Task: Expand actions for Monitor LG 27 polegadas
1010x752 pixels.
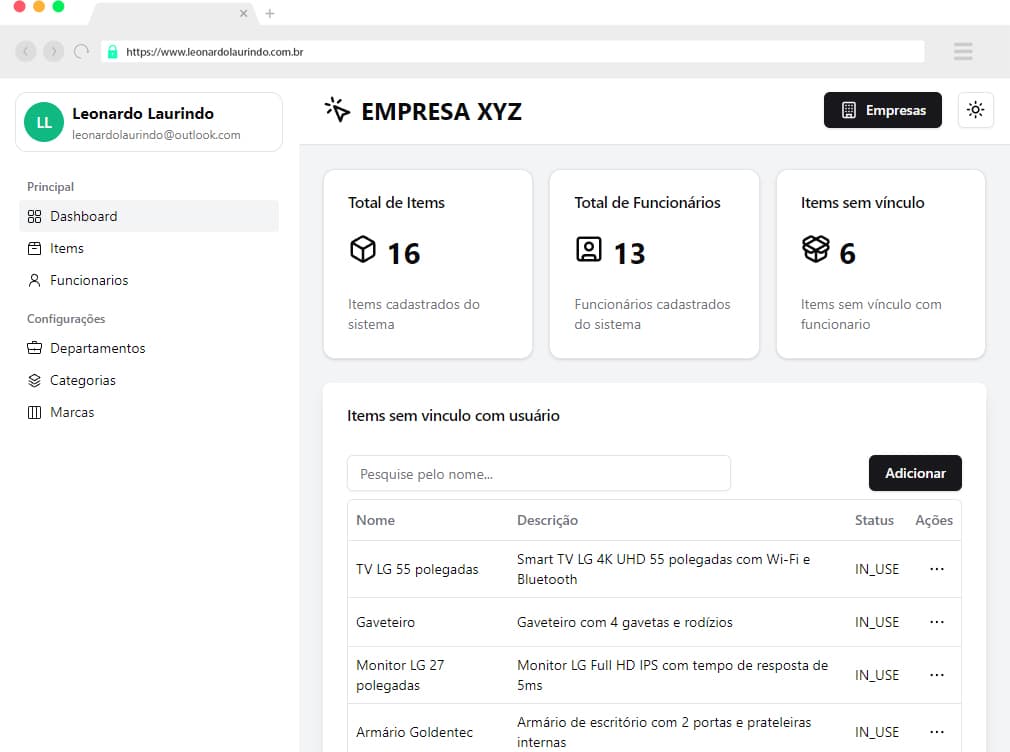Action: (936, 674)
